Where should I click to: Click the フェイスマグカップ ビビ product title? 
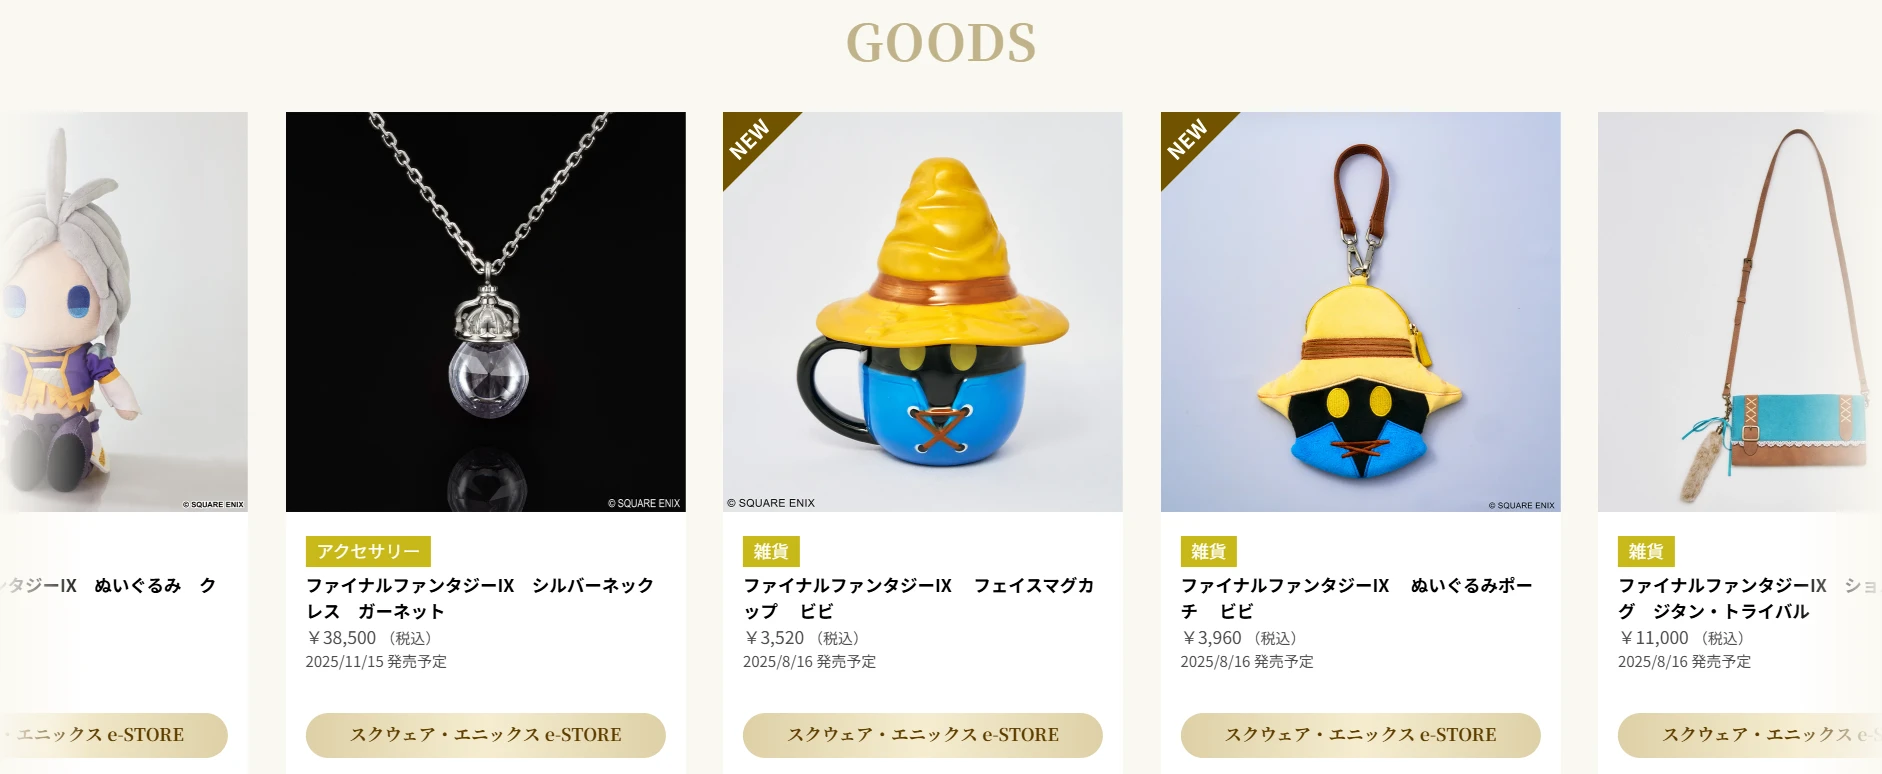pos(919,598)
